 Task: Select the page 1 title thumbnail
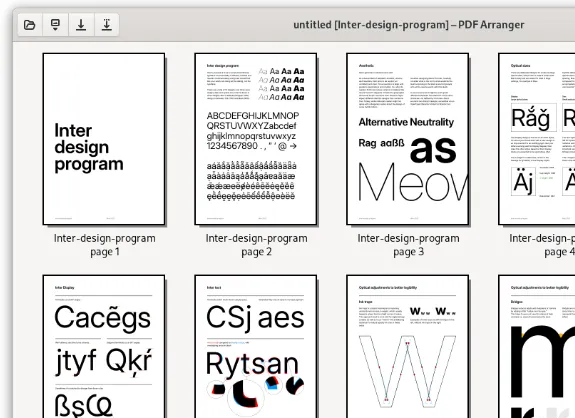104,139
